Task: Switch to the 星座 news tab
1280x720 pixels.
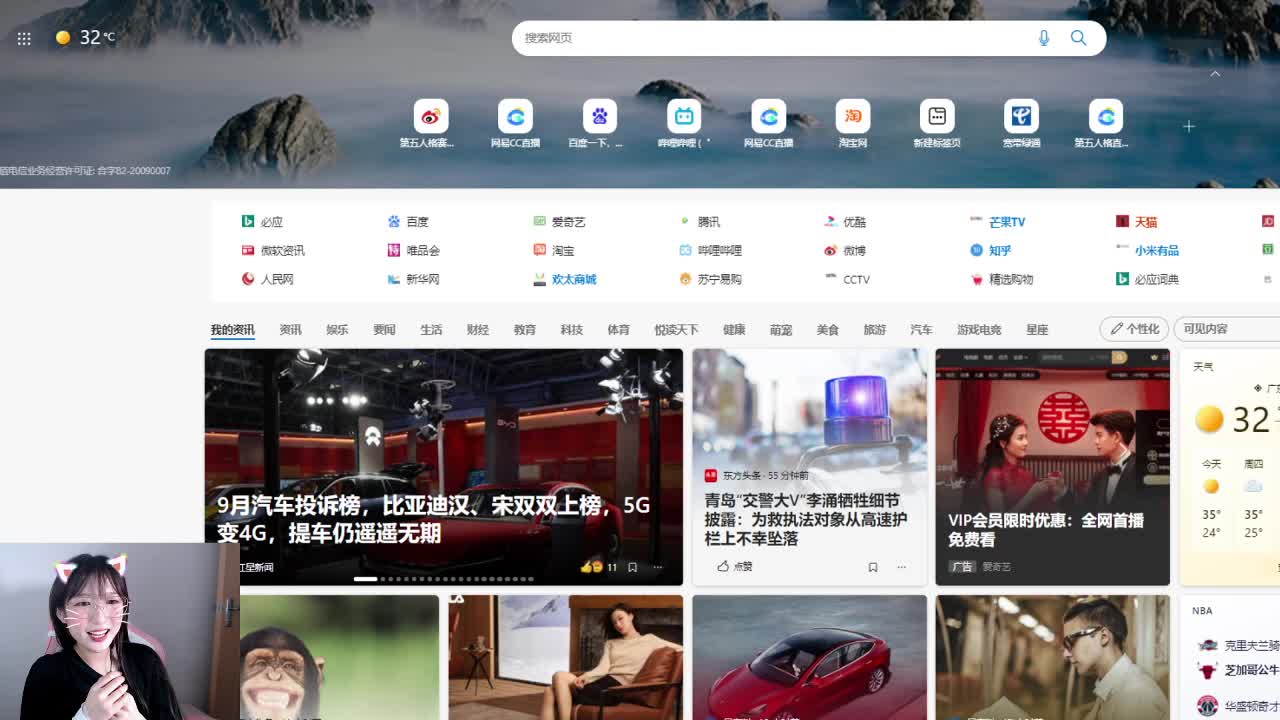Action: tap(1037, 329)
